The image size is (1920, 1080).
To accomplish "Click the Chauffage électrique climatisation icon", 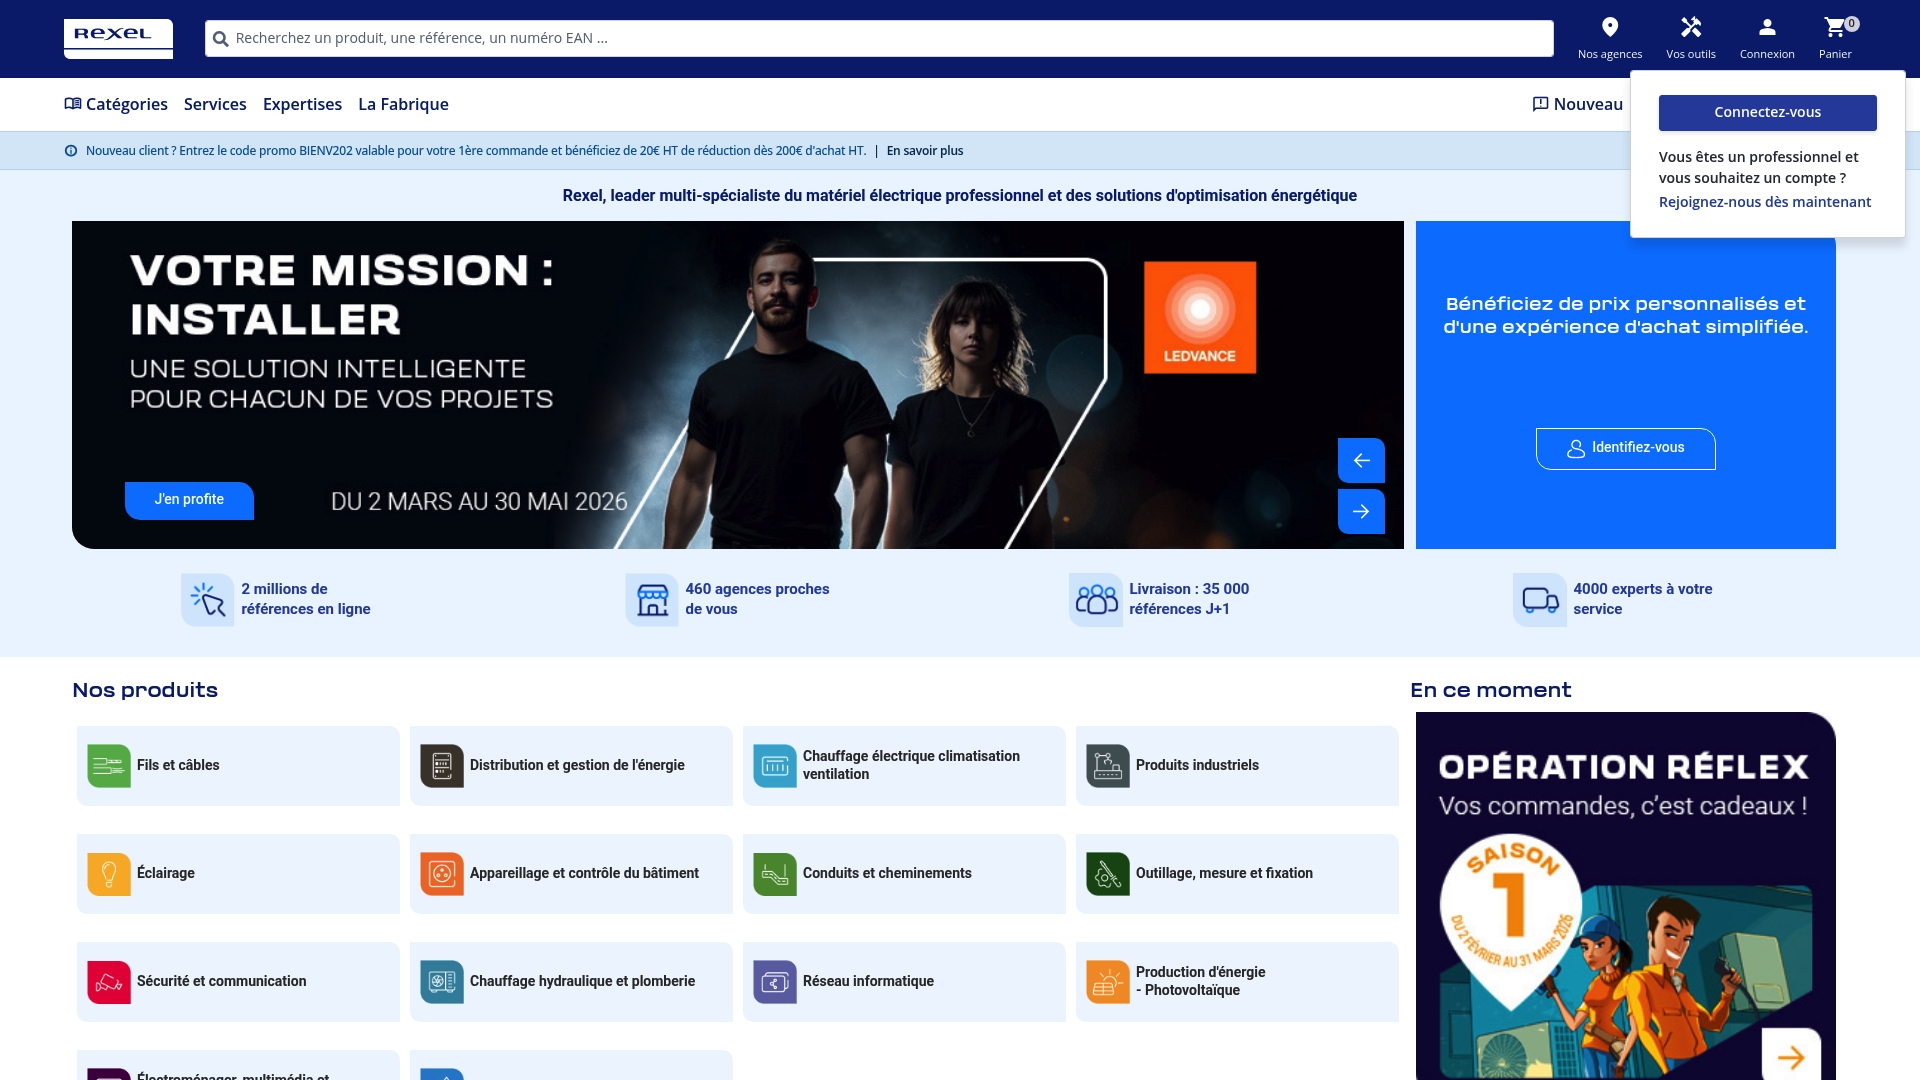I will click(x=775, y=766).
